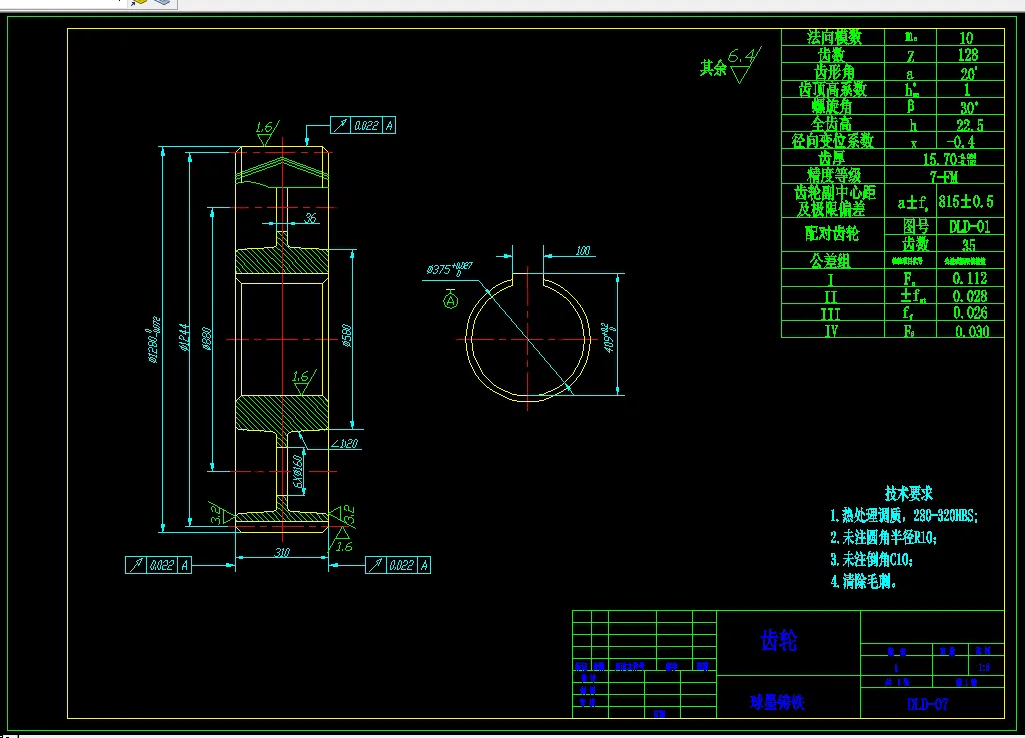Select the ø1244 diameter dimension
Image resolution: width=1025 pixels, height=738 pixels.
pyautogui.click(x=185, y=337)
